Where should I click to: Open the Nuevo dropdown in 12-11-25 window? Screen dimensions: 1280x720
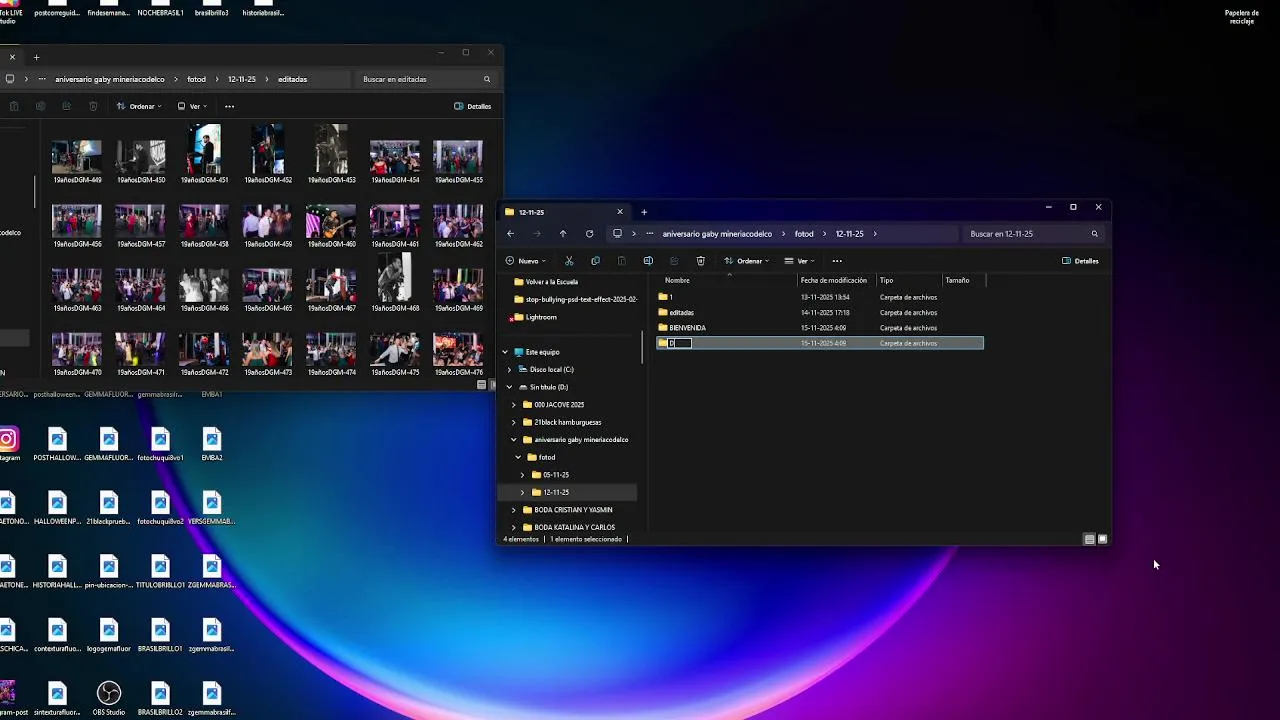point(526,261)
